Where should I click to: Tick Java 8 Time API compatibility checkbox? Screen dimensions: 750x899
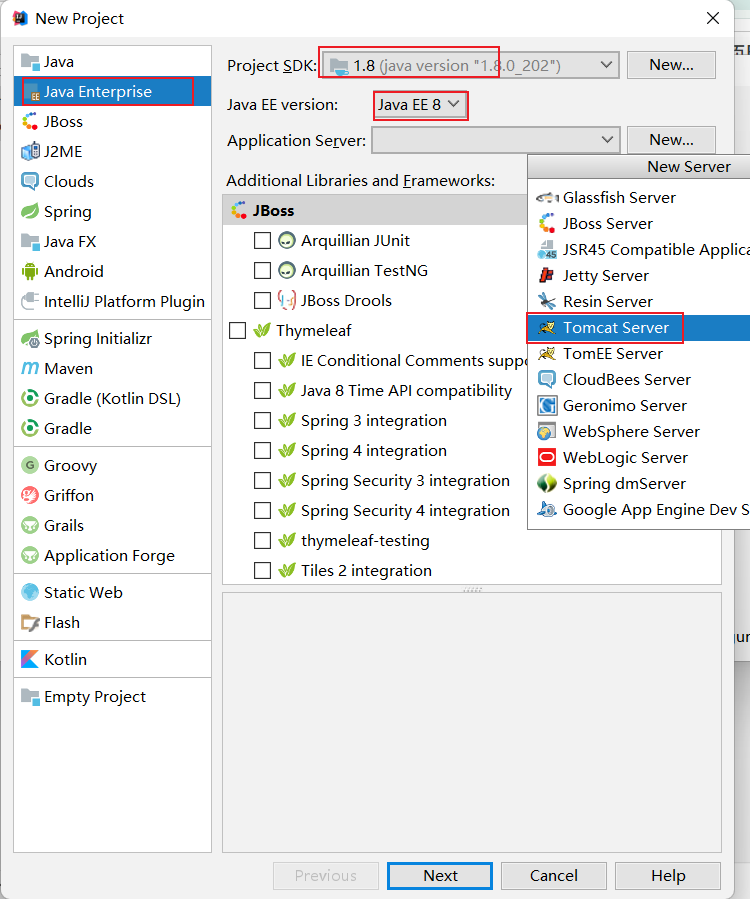[262, 390]
